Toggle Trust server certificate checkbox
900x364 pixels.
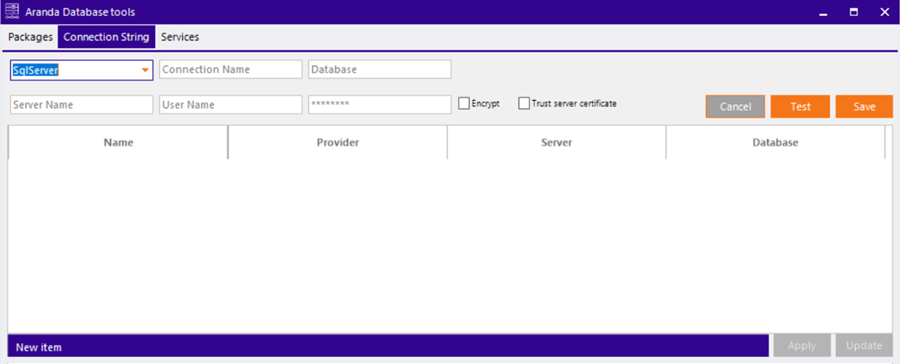click(523, 104)
